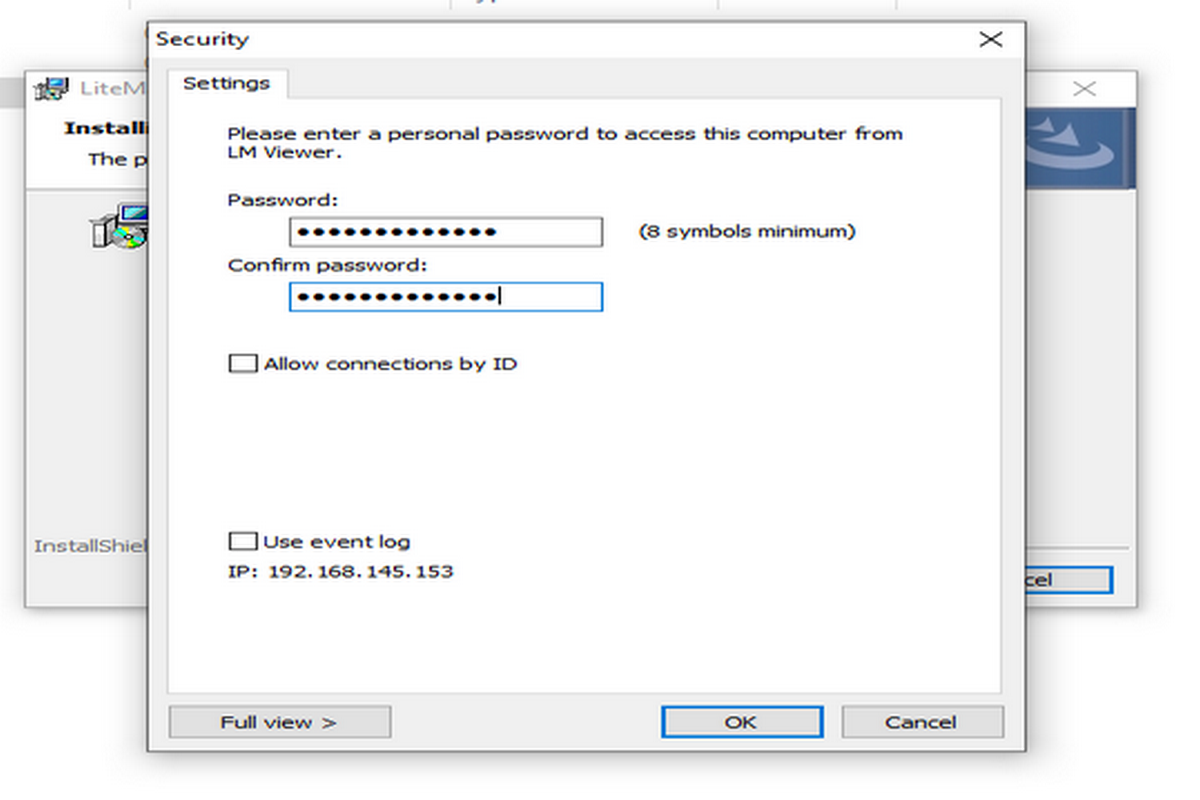Screen dimensions: 1200x800
Task: Toggle the Use event log checkbox
Action: [243, 542]
